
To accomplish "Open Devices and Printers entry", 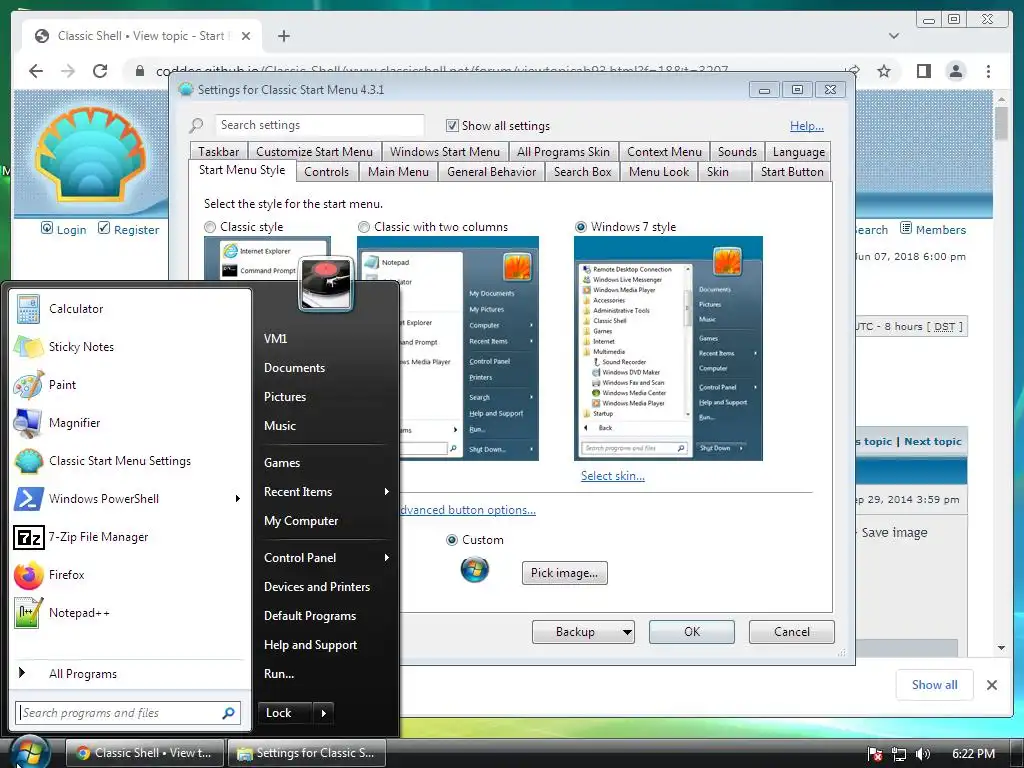I will click(x=317, y=586).
